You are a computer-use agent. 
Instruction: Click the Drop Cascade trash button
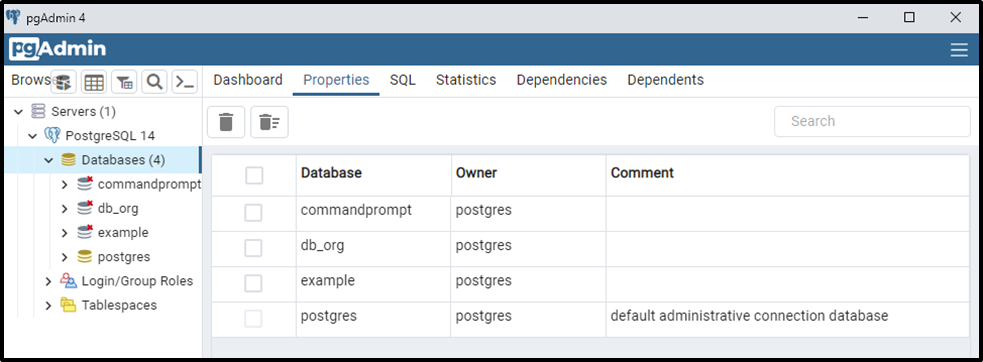pos(270,122)
